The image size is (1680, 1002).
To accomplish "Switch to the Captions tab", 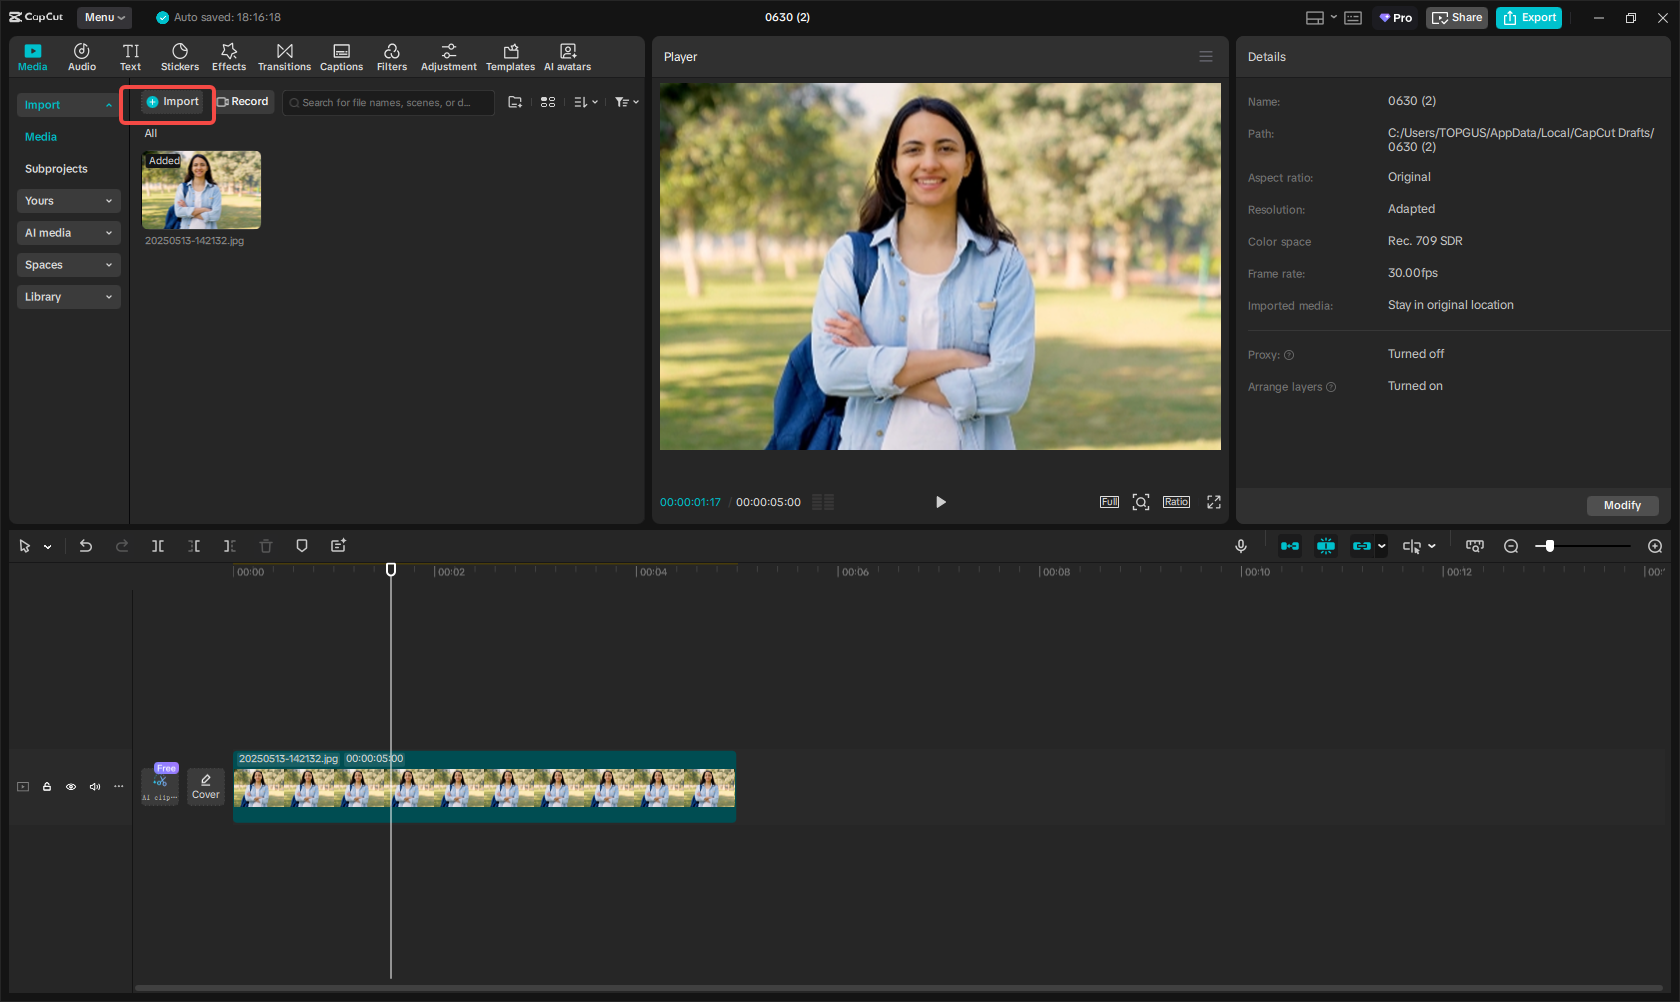I will point(341,57).
